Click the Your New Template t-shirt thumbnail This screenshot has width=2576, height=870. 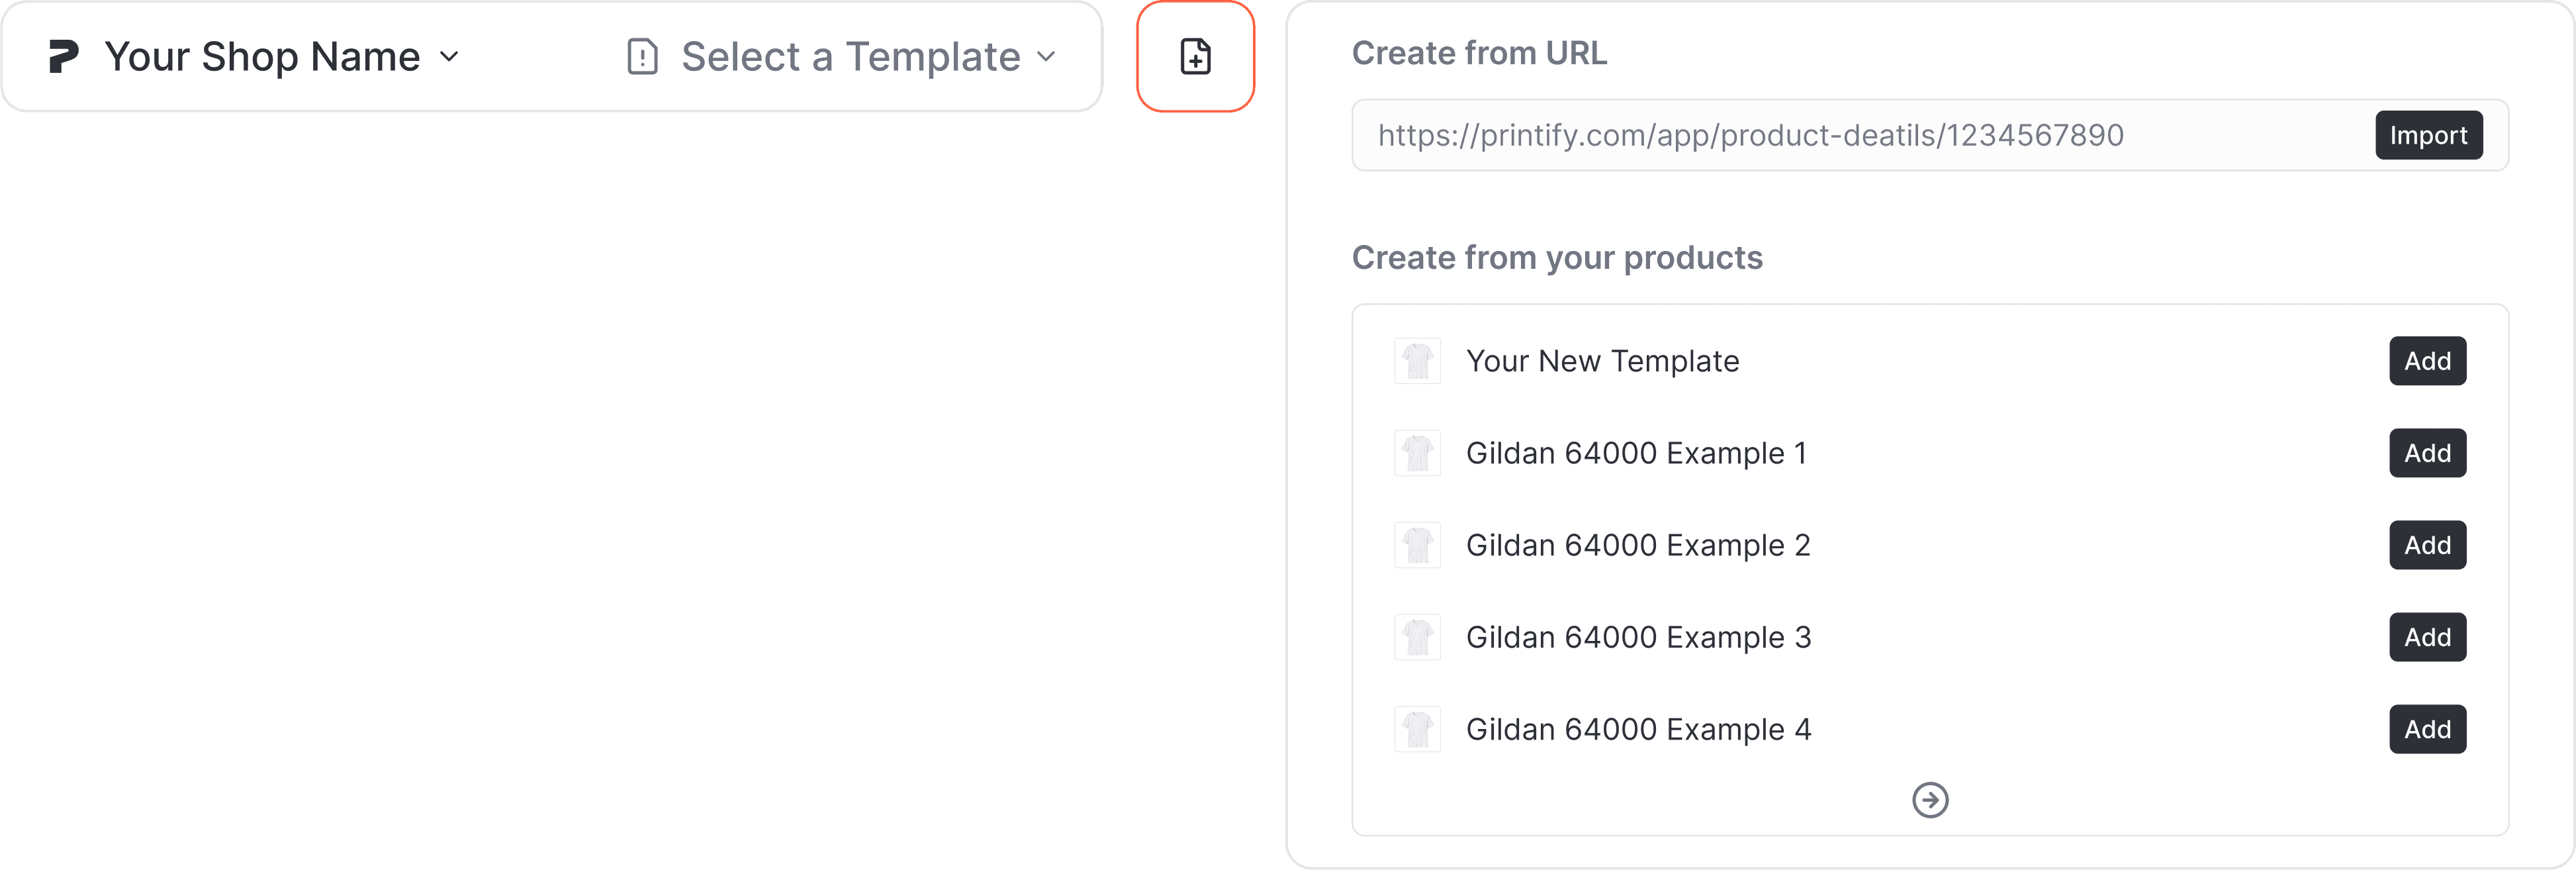1417,361
